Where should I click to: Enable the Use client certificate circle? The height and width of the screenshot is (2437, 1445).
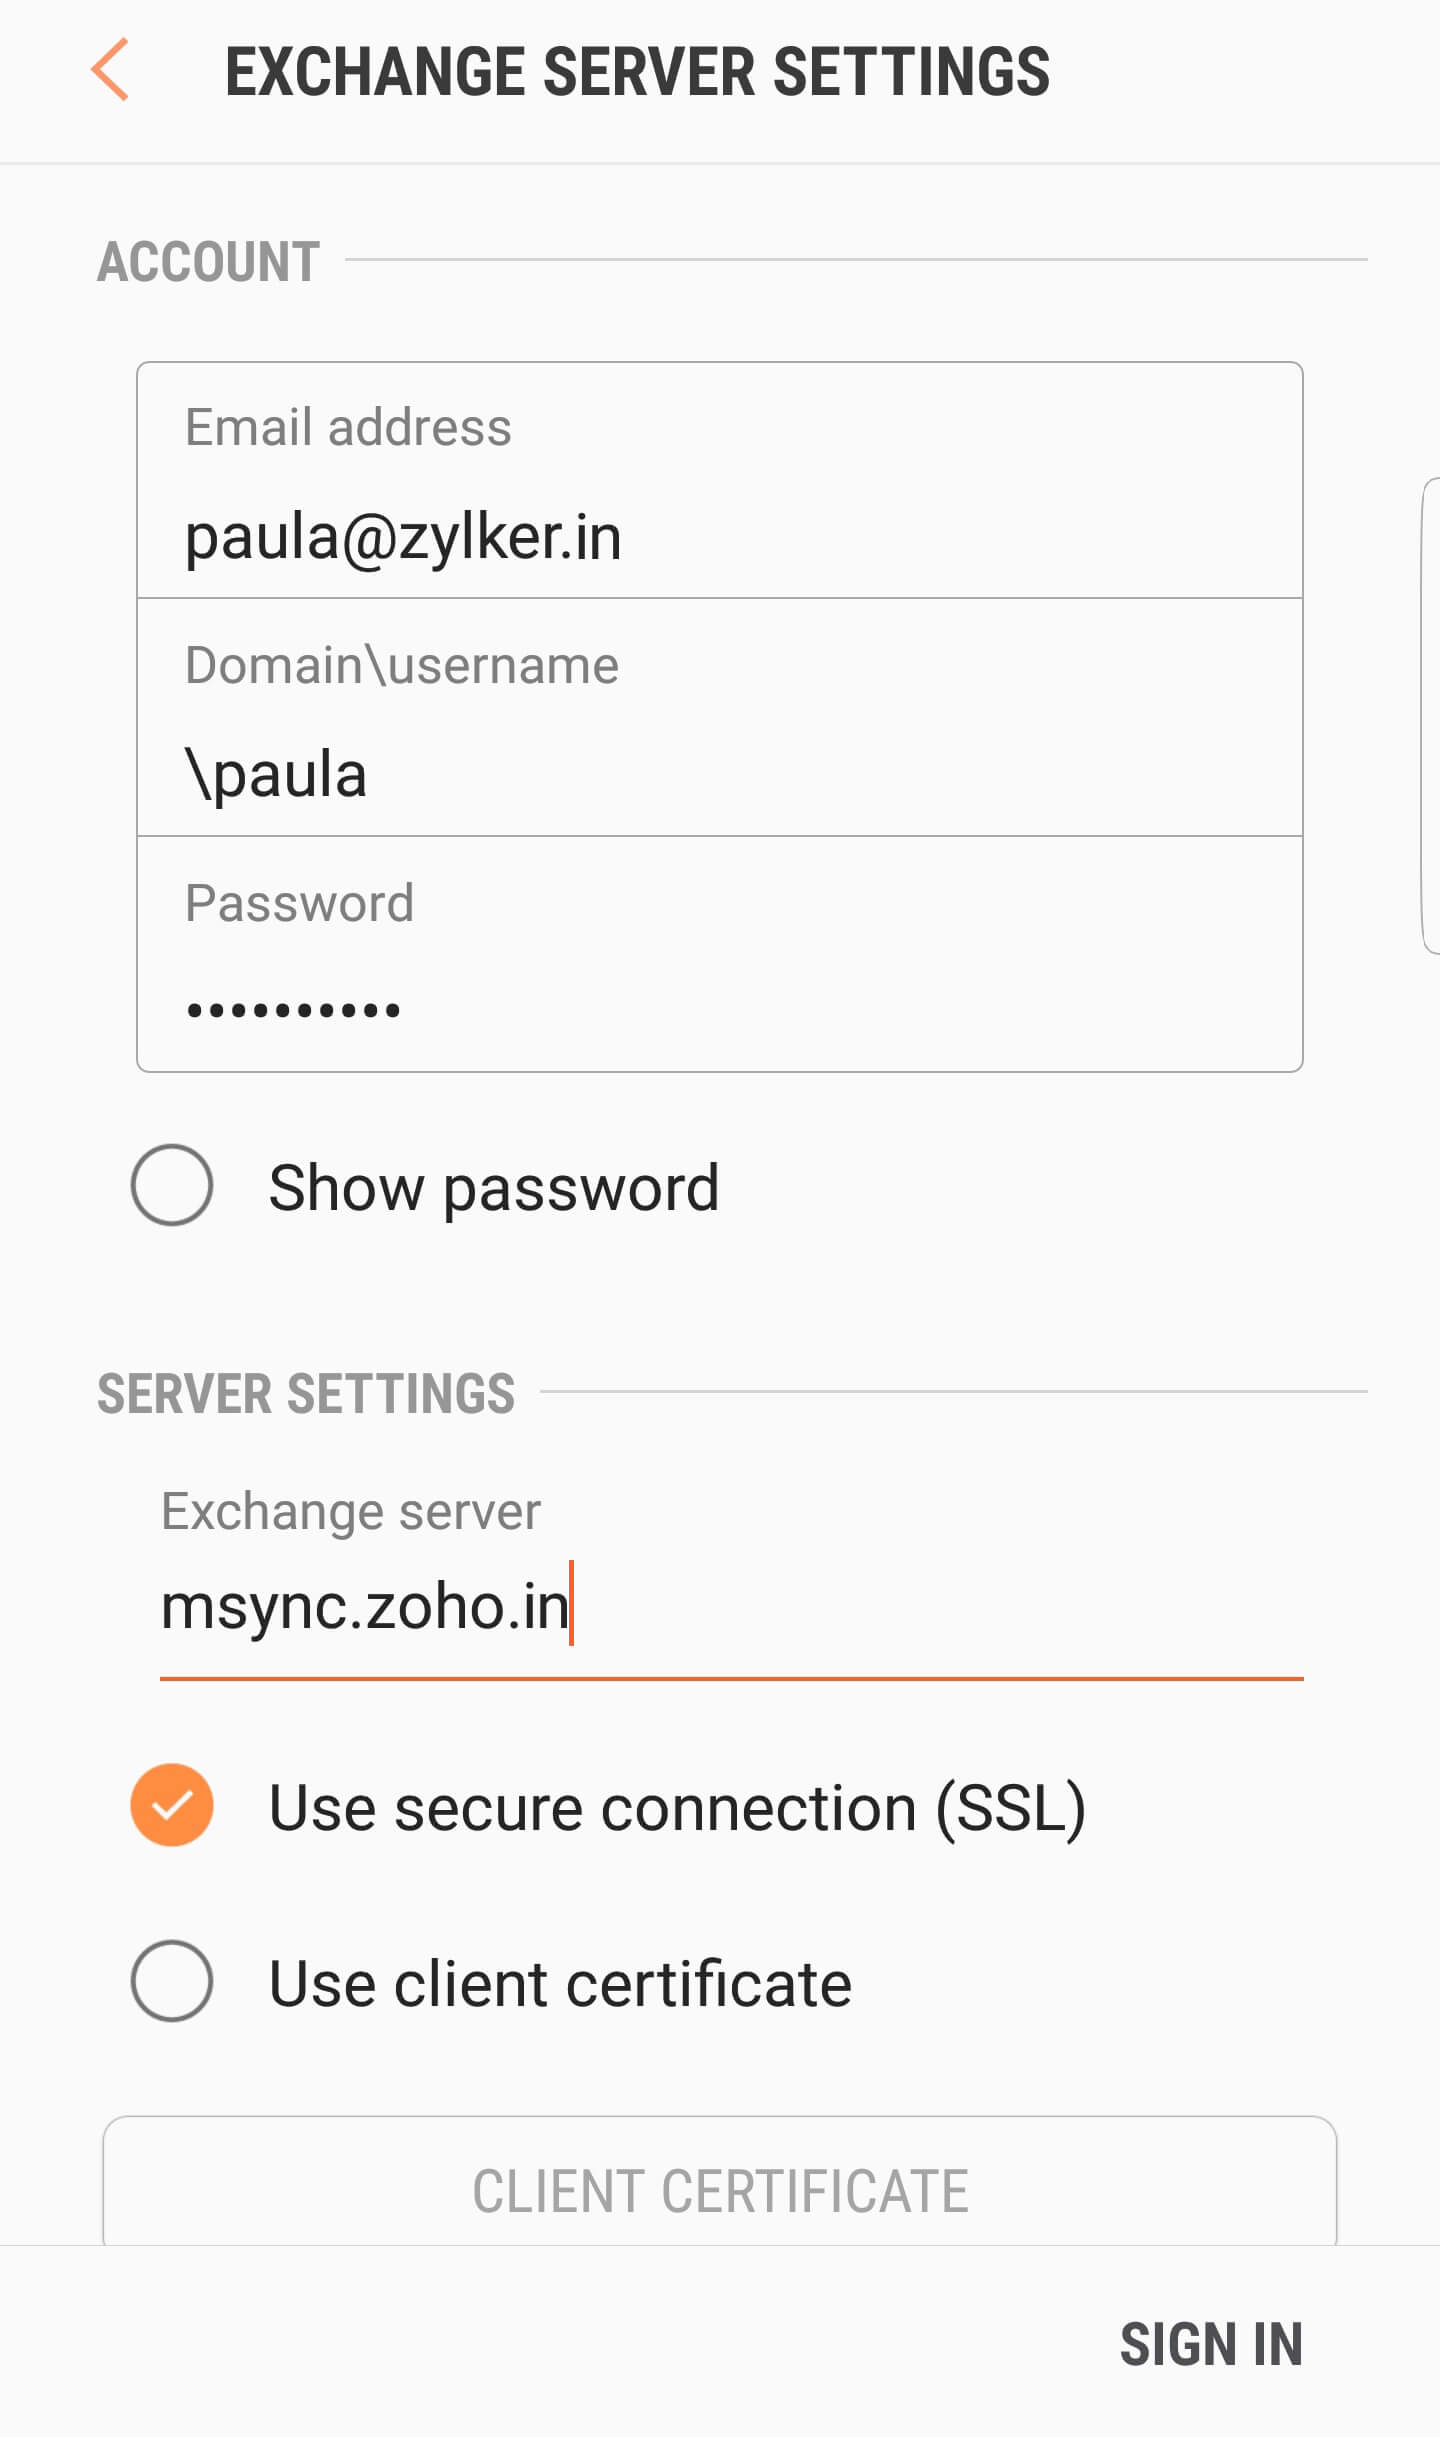(172, 1982)
